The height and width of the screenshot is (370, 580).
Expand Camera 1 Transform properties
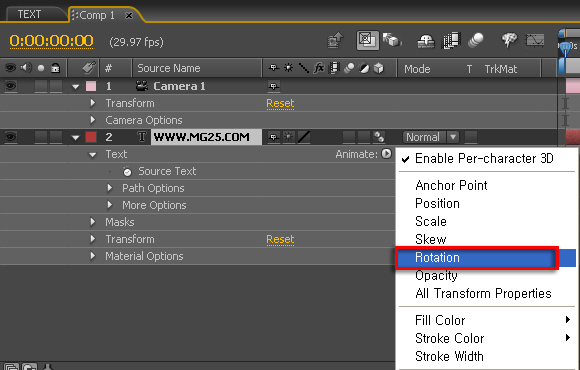(x=93, y=103)
